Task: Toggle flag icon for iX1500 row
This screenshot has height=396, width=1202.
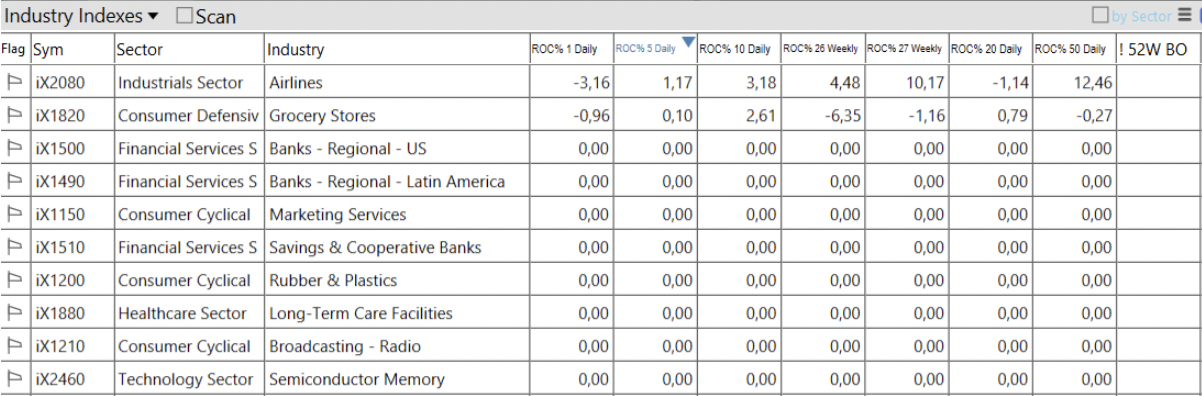Action: click(x=15, y=149)
